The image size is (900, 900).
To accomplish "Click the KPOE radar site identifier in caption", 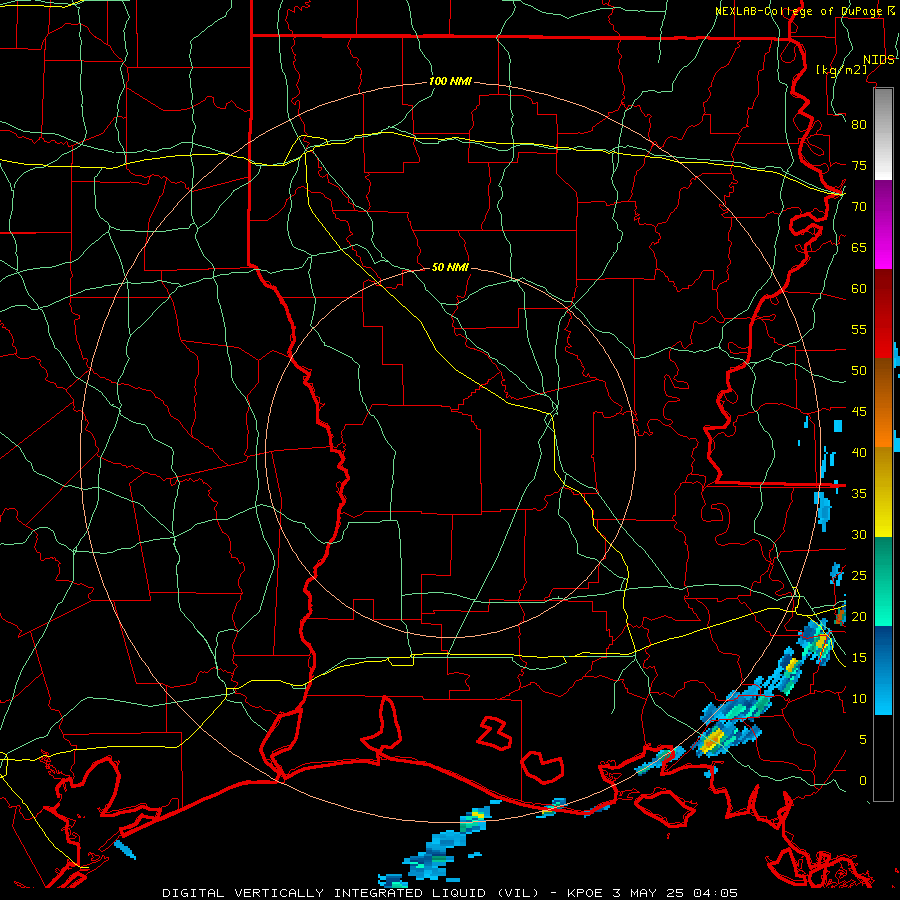I will 585,893.
